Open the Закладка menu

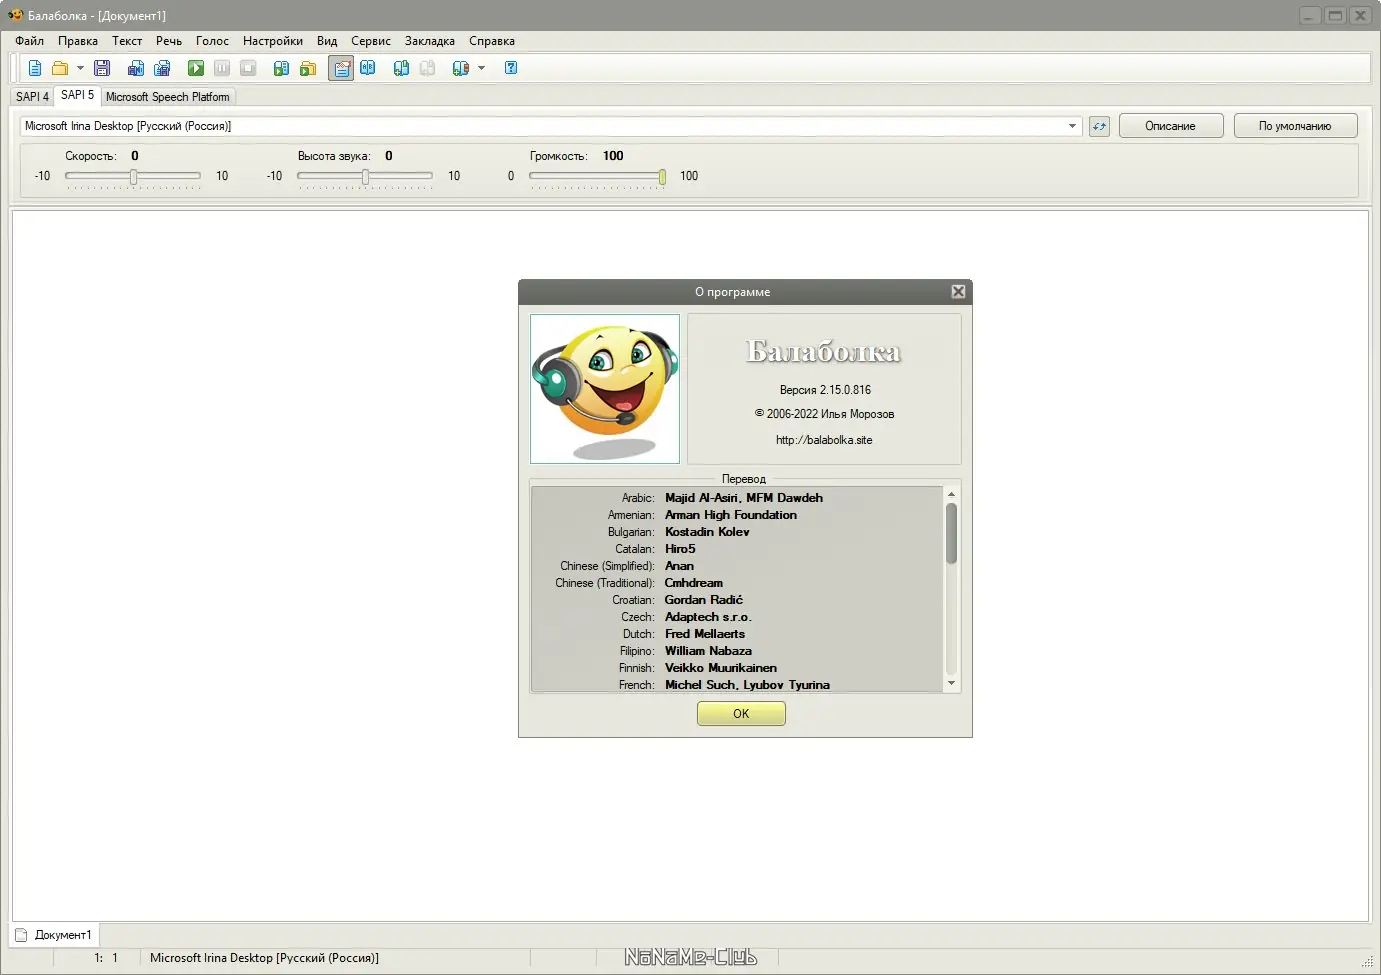click(x=430, y=41)
